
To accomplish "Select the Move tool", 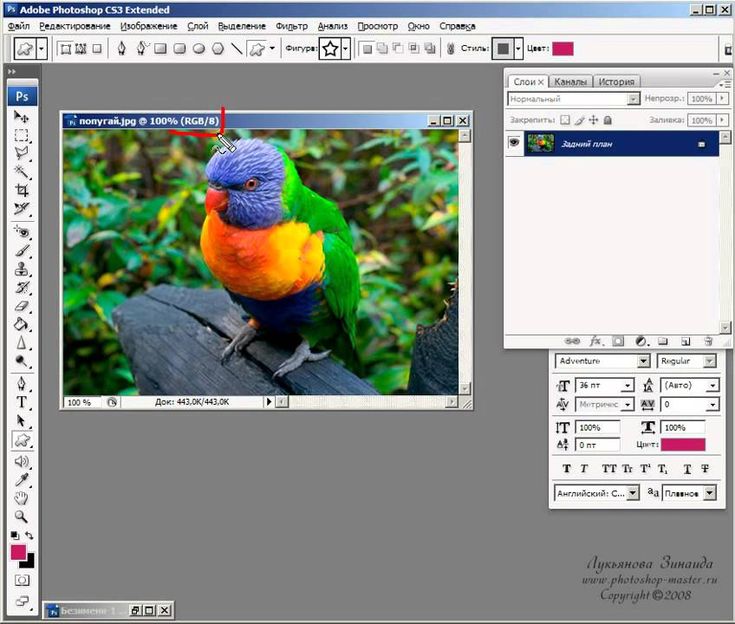I will pos(21,116).
